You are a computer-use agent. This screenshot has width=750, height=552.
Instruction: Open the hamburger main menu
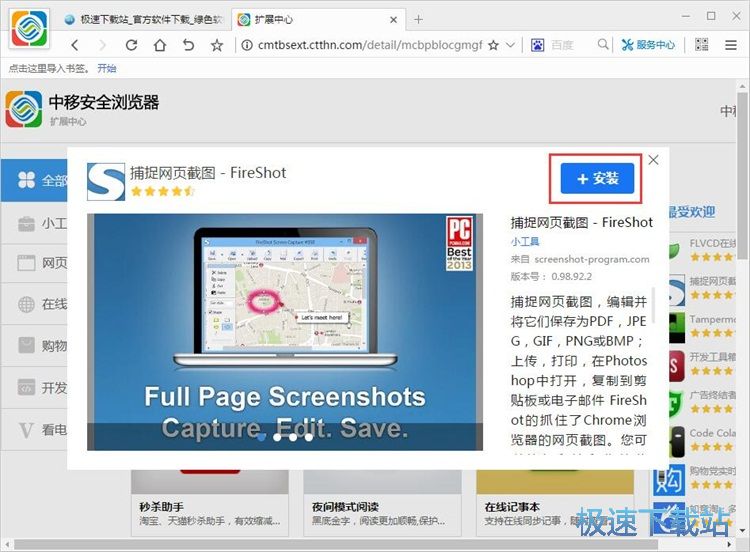tap(730, 45)
